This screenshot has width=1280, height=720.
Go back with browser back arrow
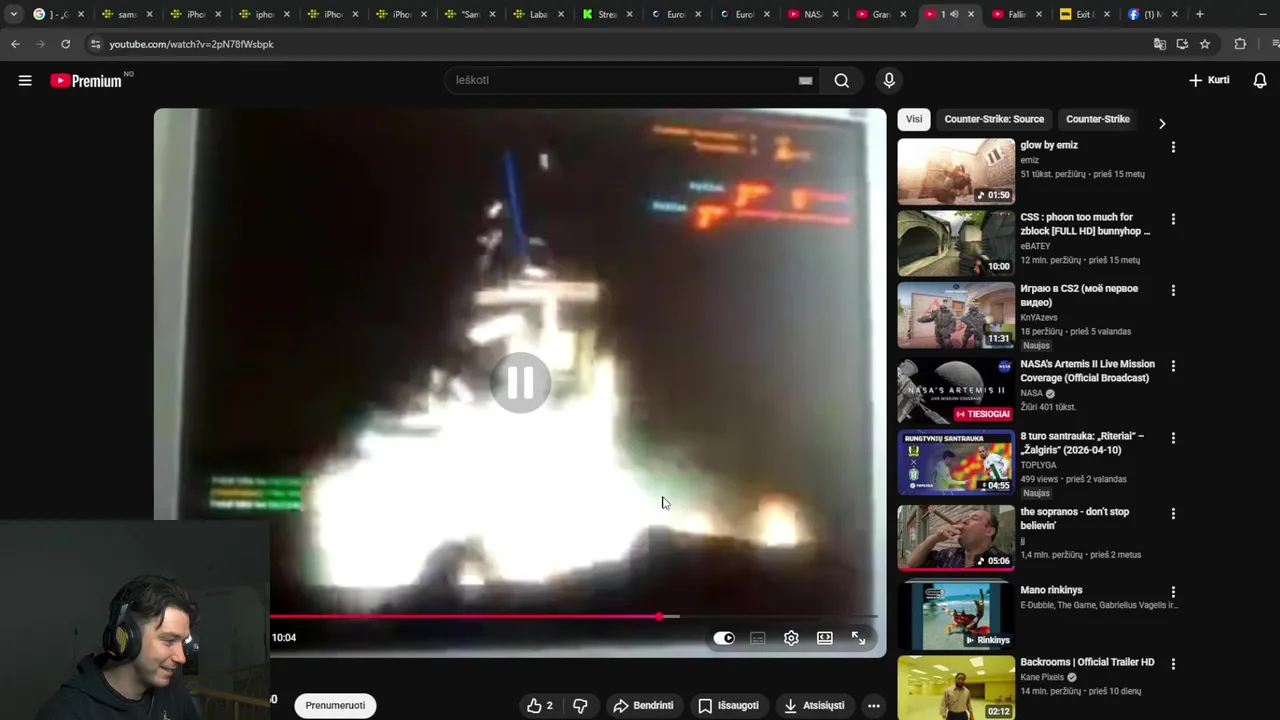click(x=15, y=44)
